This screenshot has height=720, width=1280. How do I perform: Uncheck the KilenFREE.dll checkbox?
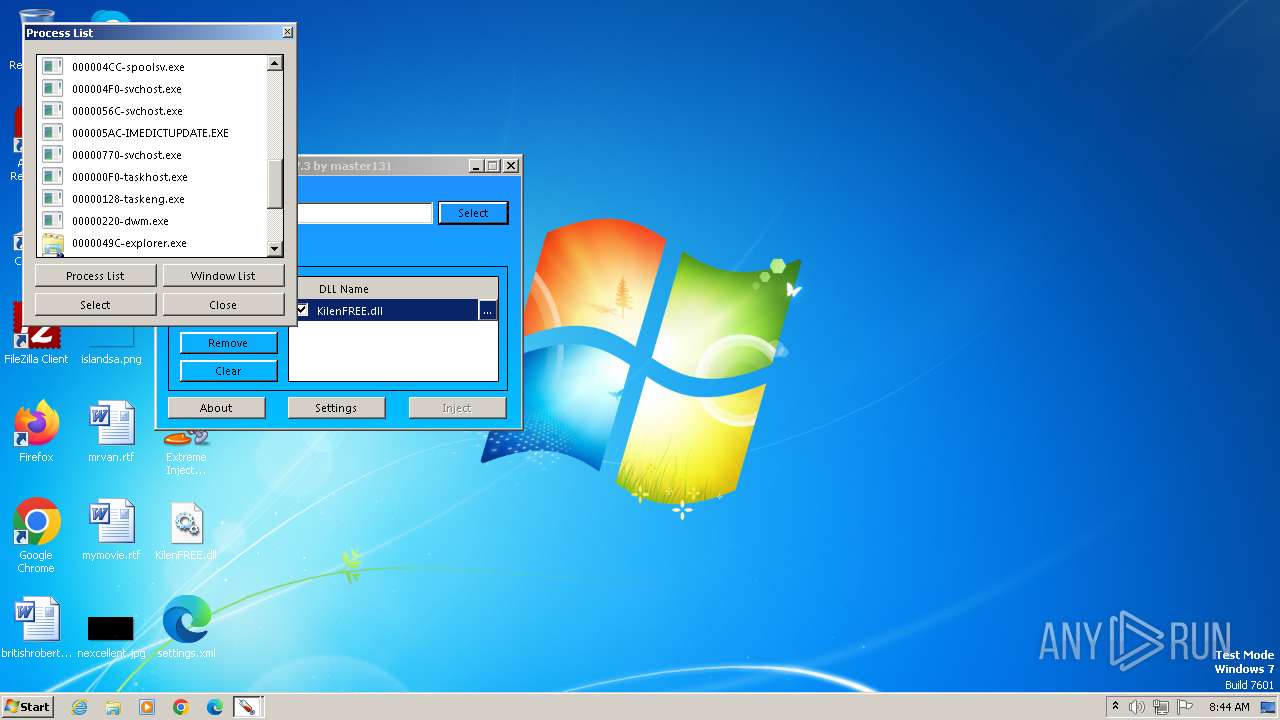[x=302, y=310]
